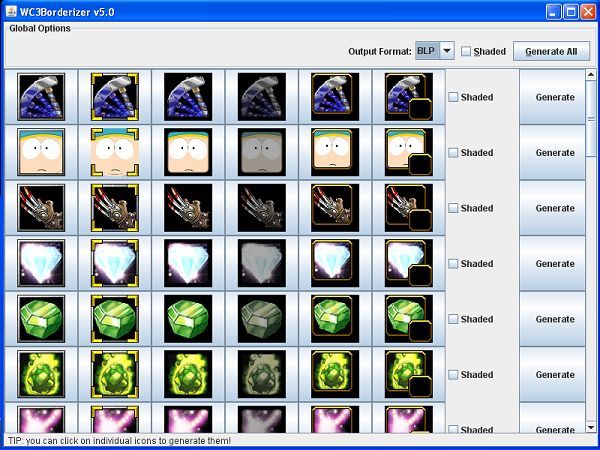600x450 pixels.
Task: Pick the green emerald with black corner box
Action: [x=409, y=319]
